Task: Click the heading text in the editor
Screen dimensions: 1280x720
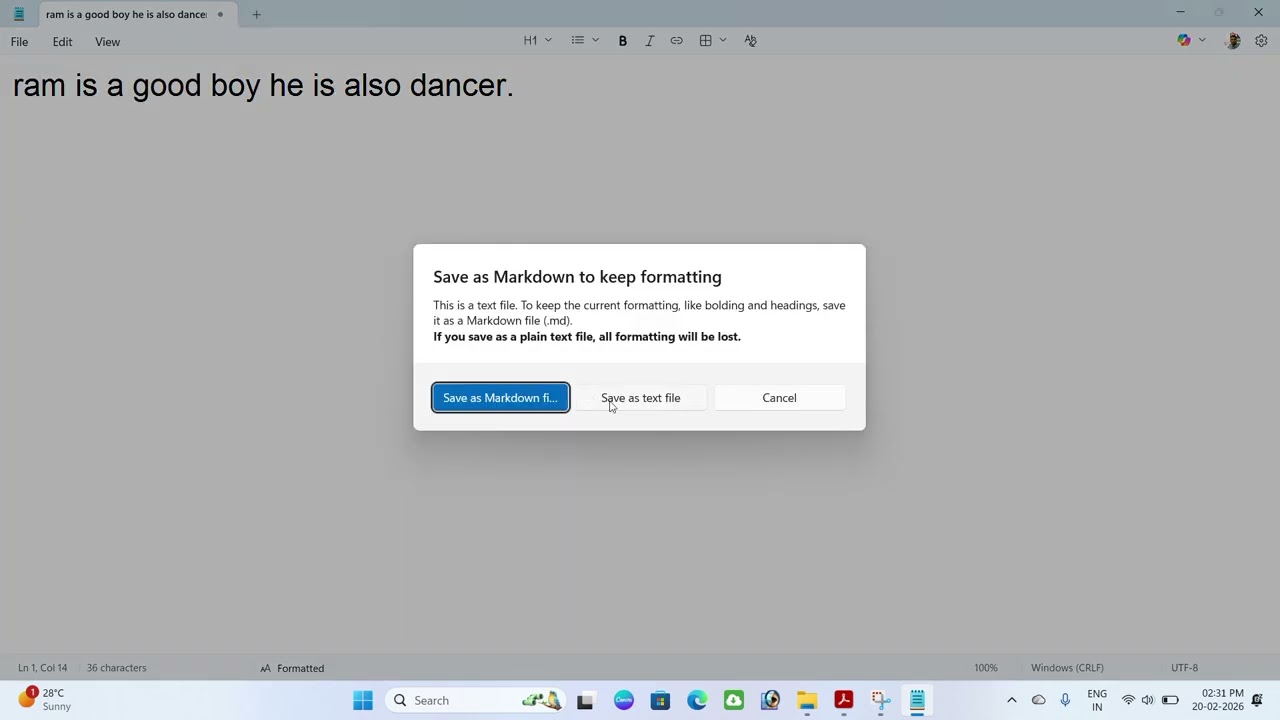Action: click(x=263, y=85)
